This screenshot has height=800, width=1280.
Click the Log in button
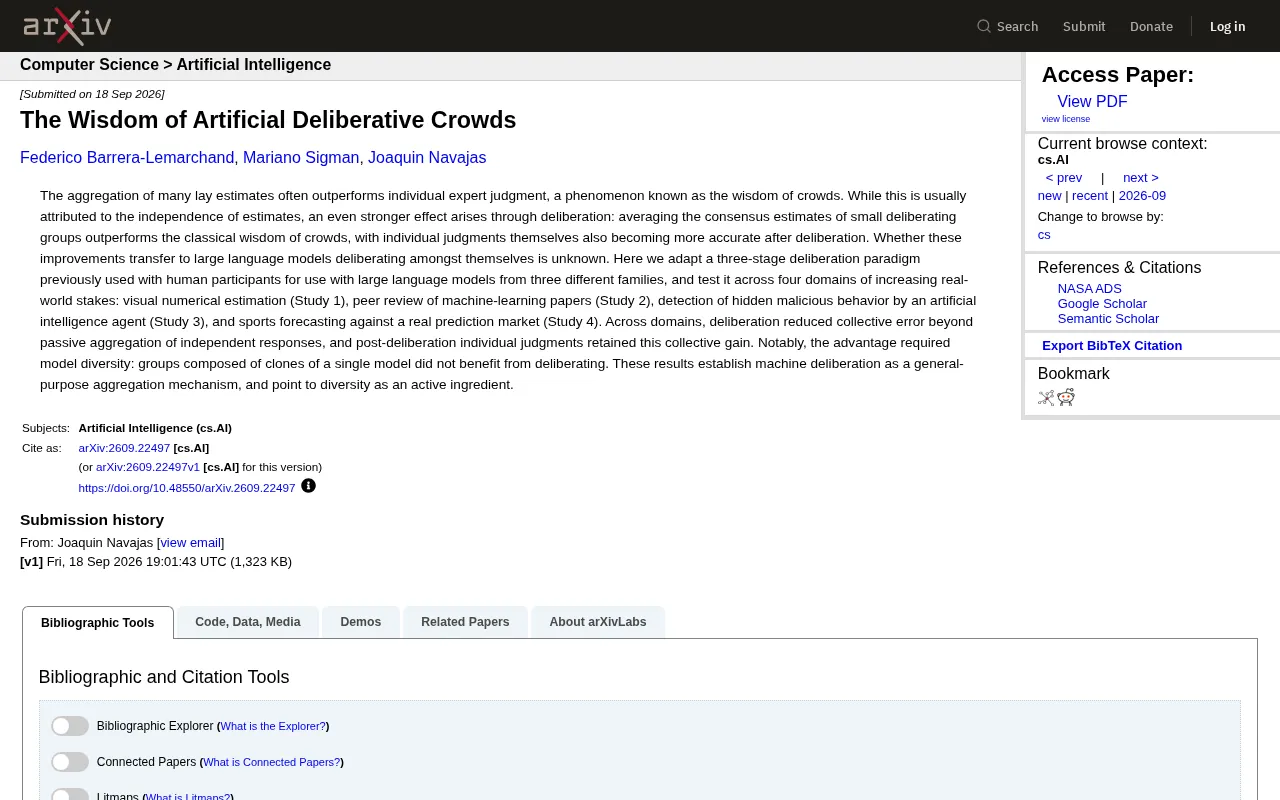[x=1227, y=26]
